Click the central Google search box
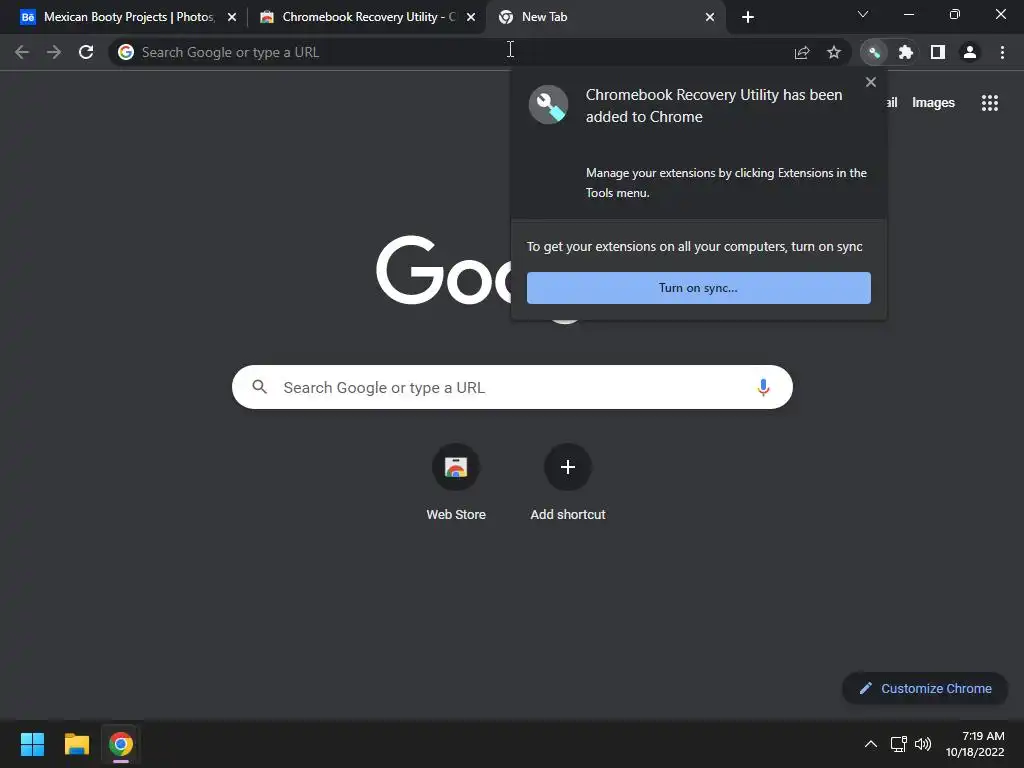Image resolution: width=1024 pixels, height=768 pixels. [513, 387]
